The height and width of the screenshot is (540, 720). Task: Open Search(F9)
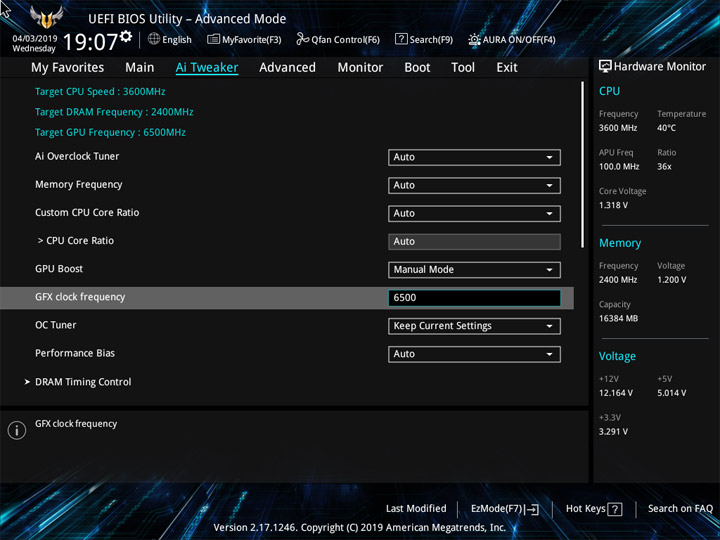[424, 39]
